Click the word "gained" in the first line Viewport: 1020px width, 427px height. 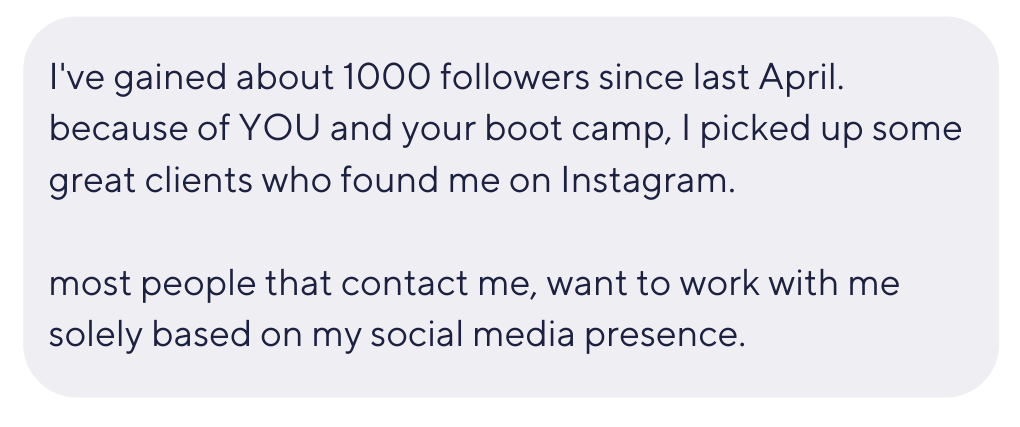tap(170, 78)
